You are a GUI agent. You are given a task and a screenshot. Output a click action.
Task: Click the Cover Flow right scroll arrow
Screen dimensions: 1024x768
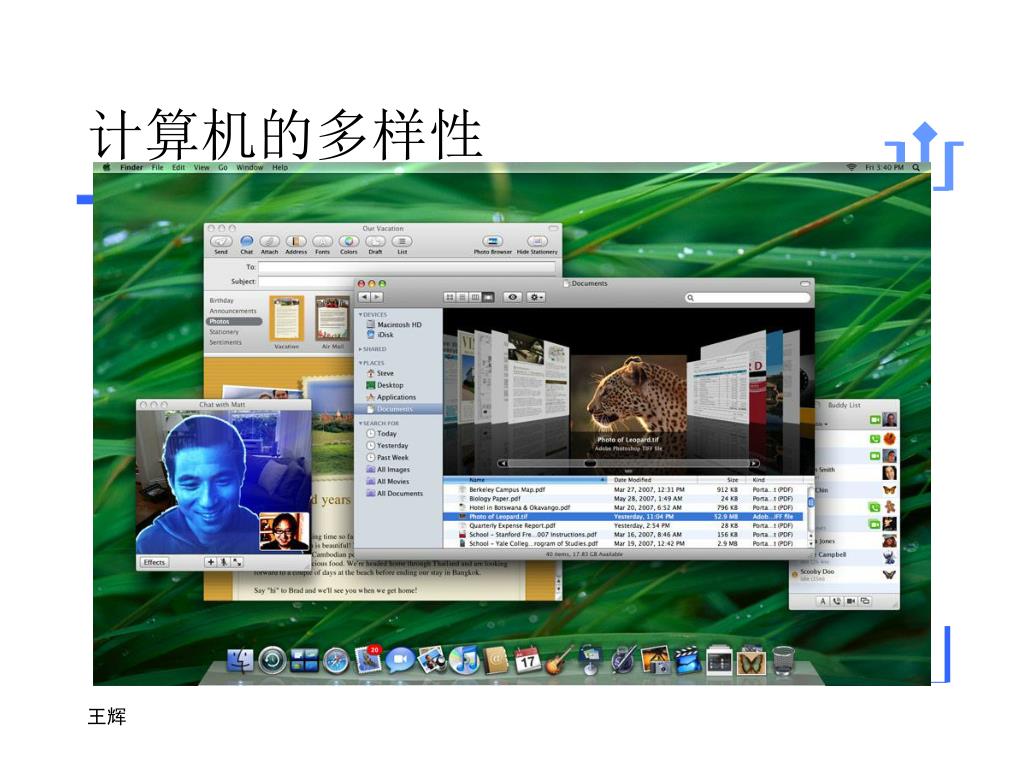tap(754, 464)
